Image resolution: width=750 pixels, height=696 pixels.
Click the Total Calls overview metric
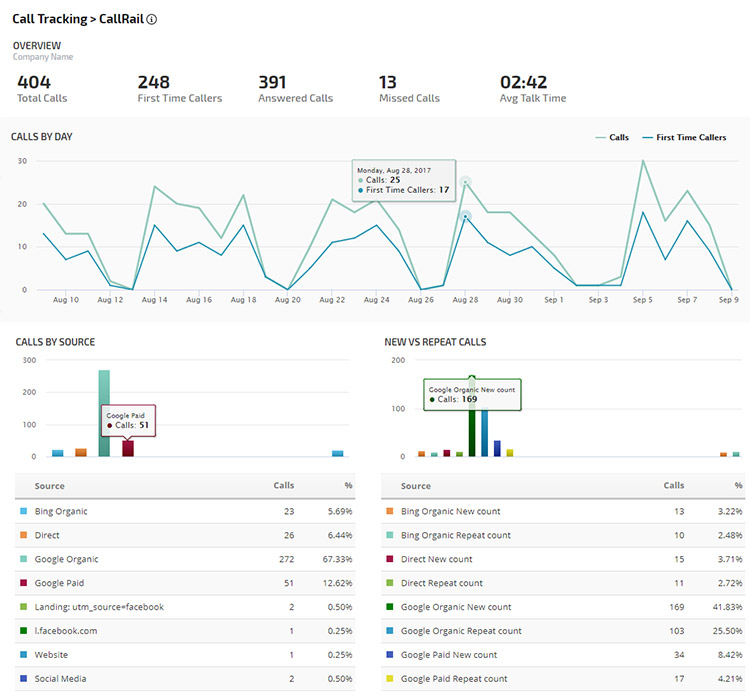[44, 88]
